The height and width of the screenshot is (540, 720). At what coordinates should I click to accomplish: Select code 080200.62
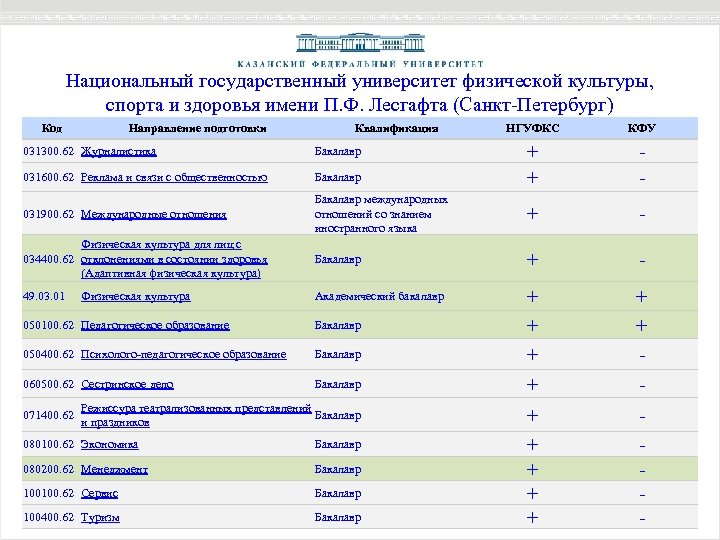(49, 469)
